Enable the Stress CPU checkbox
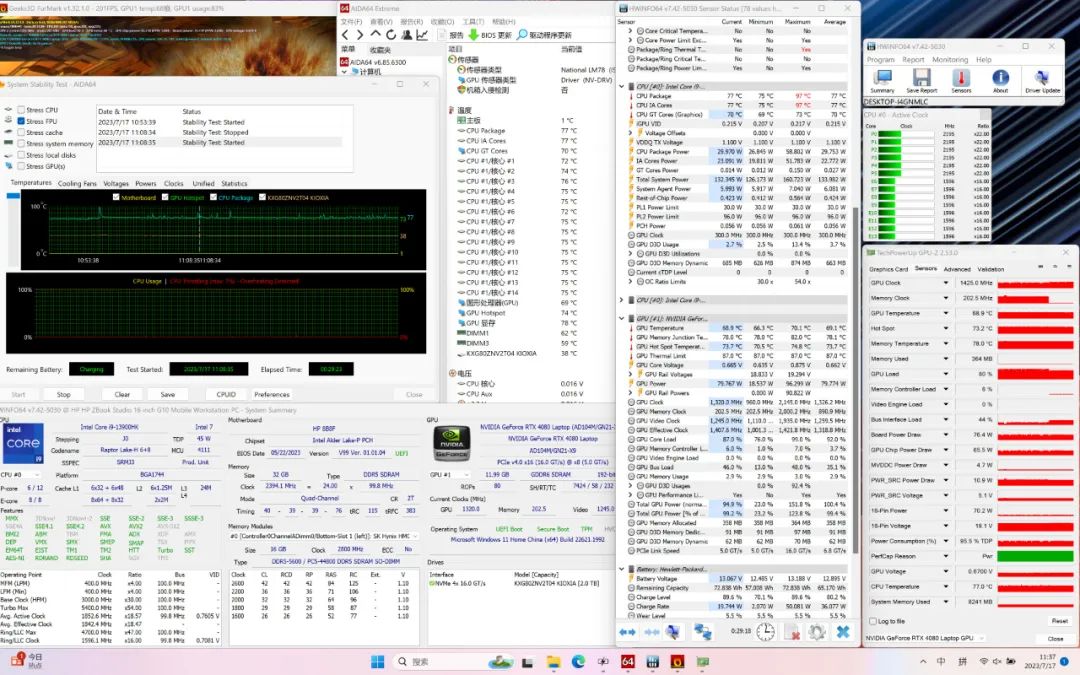 pyautogui.click(x=21, y=110)
